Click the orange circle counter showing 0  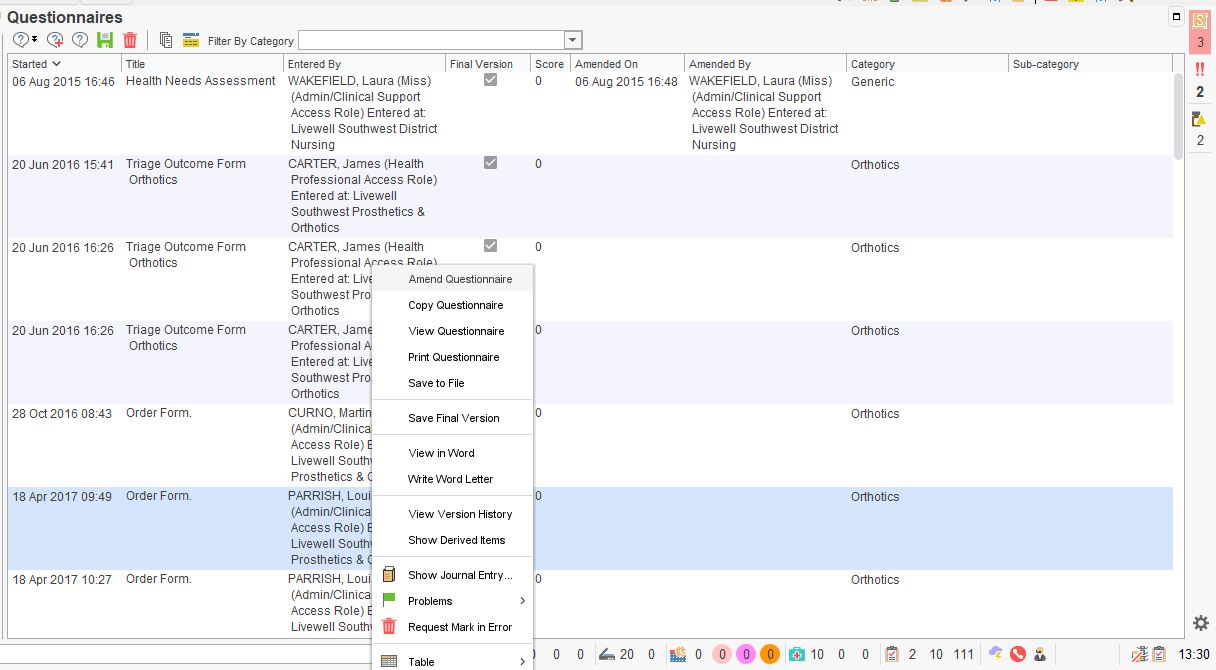[x=769, y=654]
